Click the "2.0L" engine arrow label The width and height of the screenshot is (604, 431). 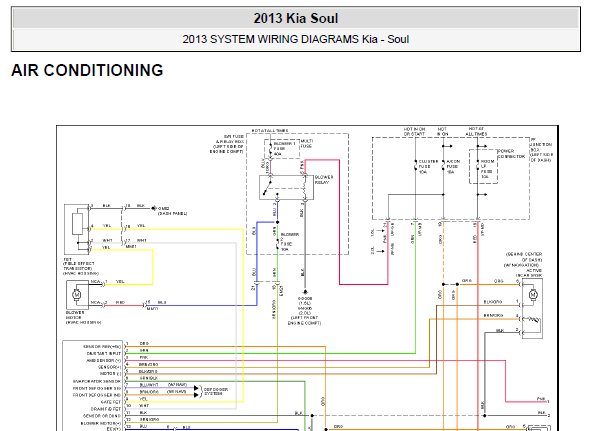click(x=372, y=250)
